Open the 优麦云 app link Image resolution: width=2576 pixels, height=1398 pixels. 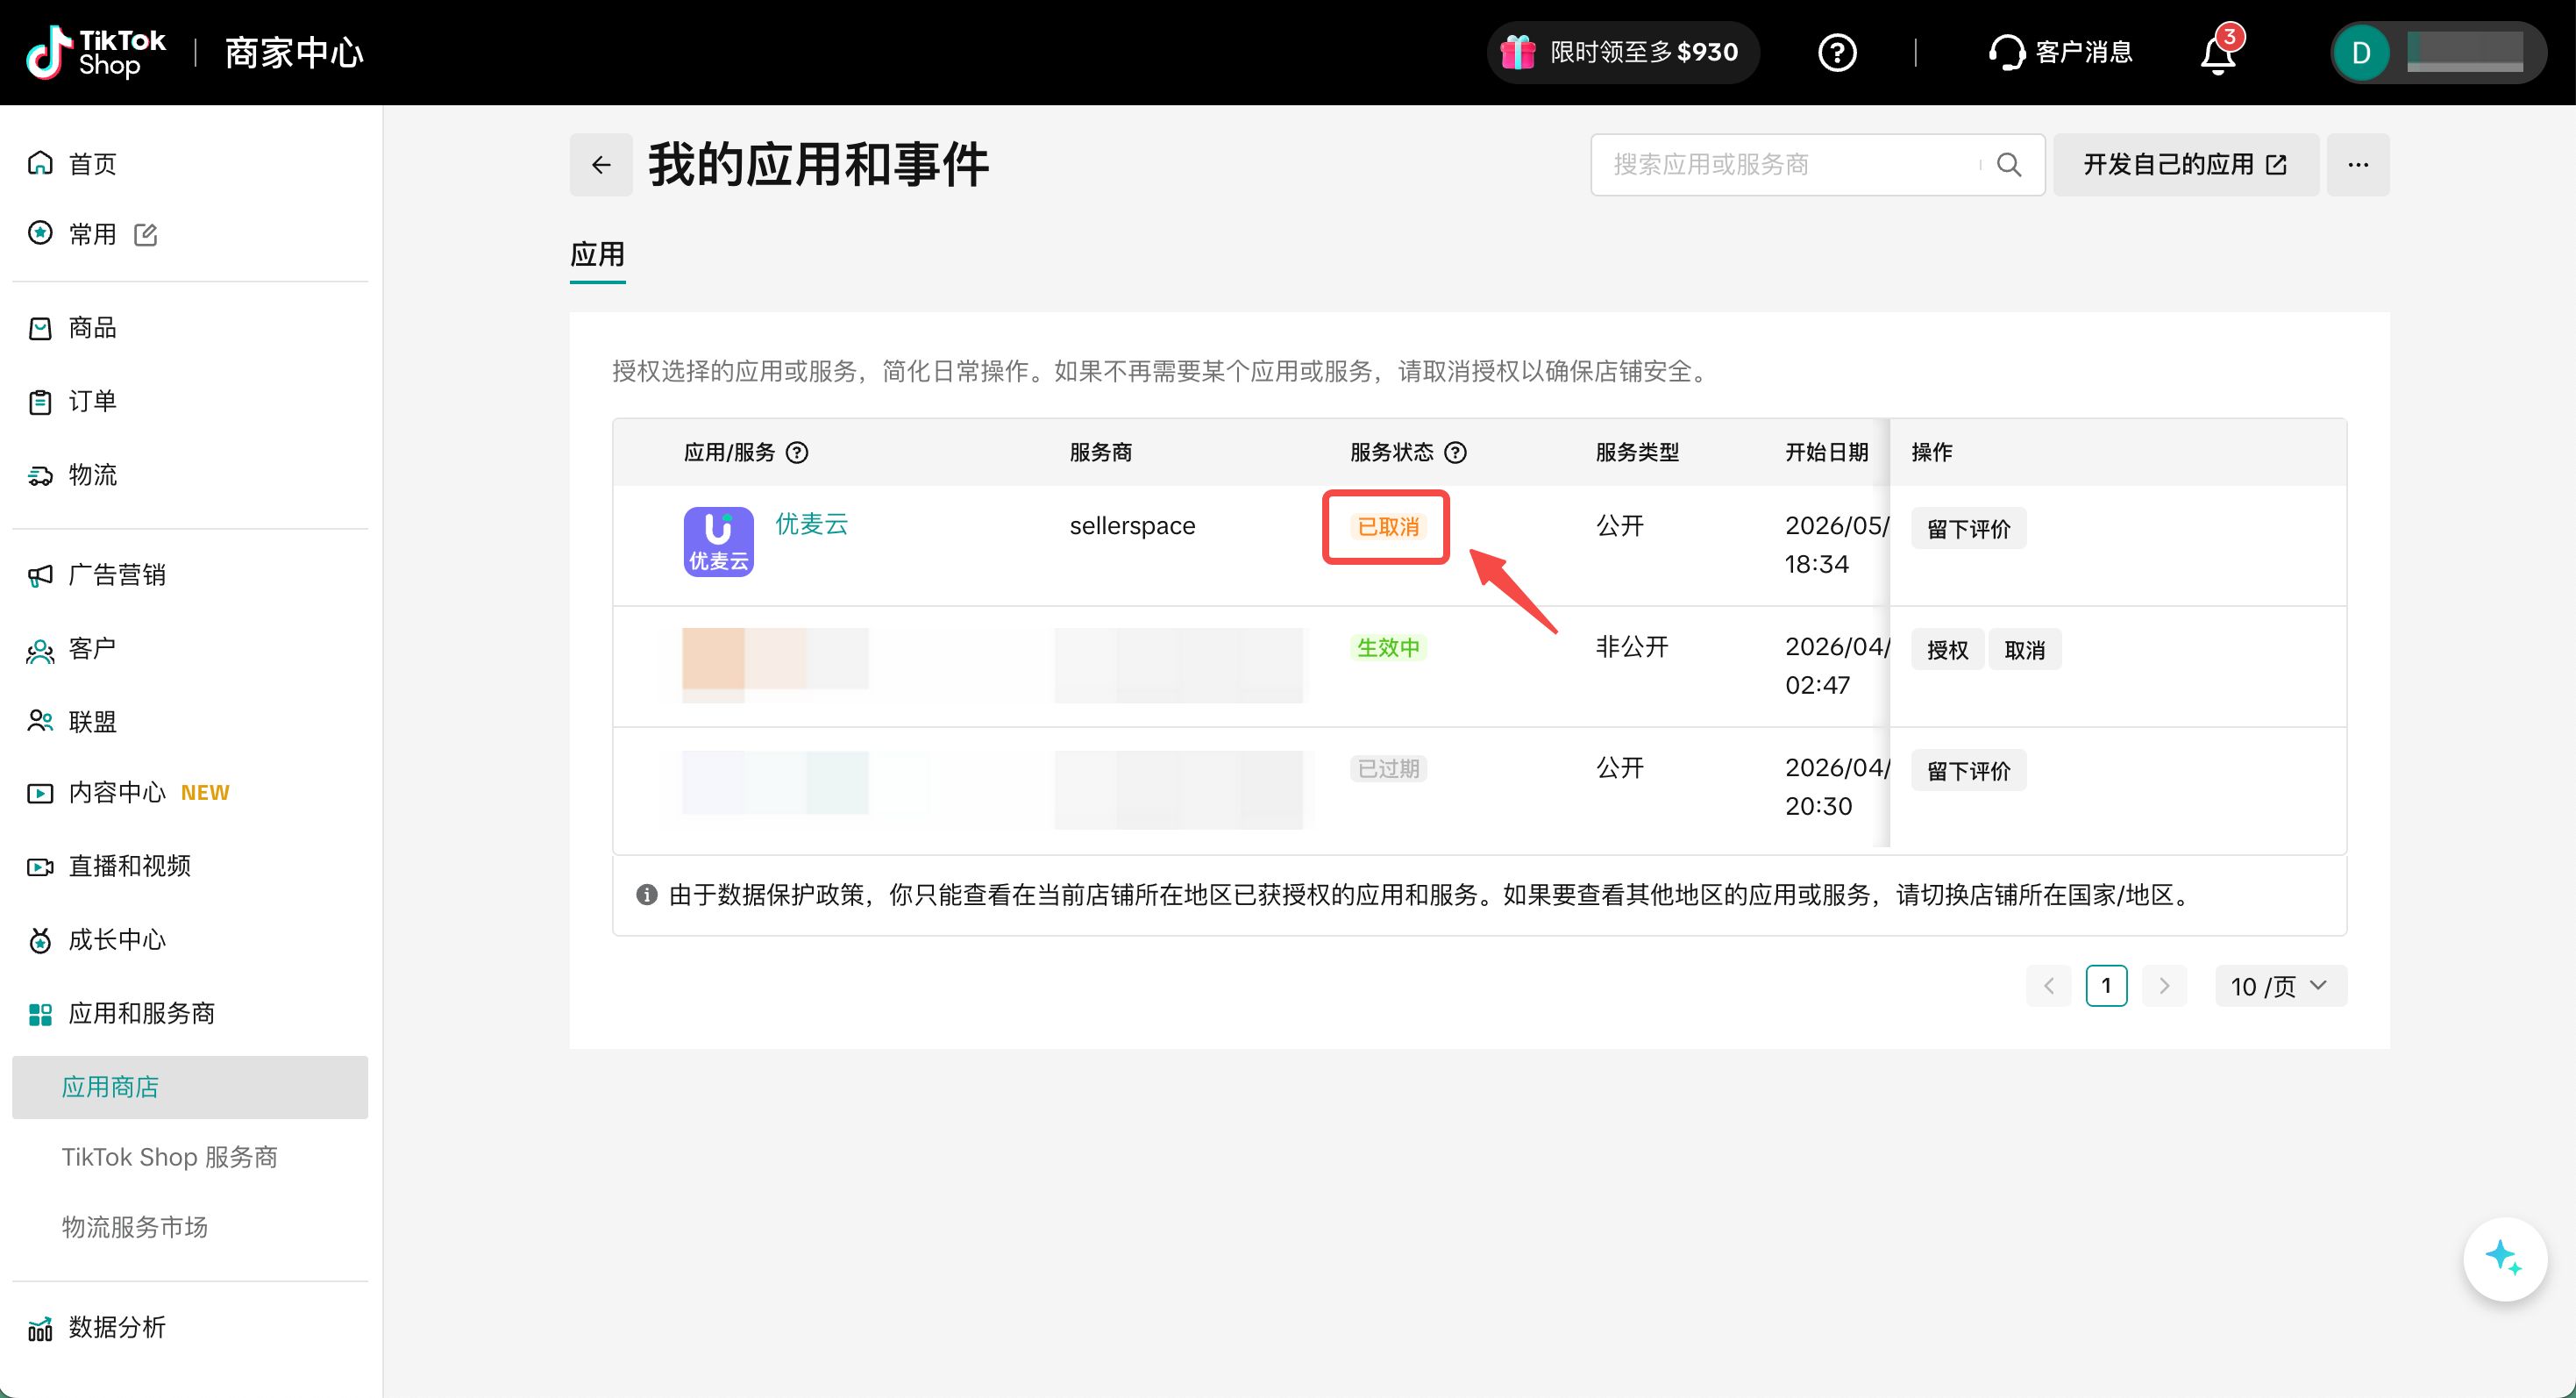point(812,524)
